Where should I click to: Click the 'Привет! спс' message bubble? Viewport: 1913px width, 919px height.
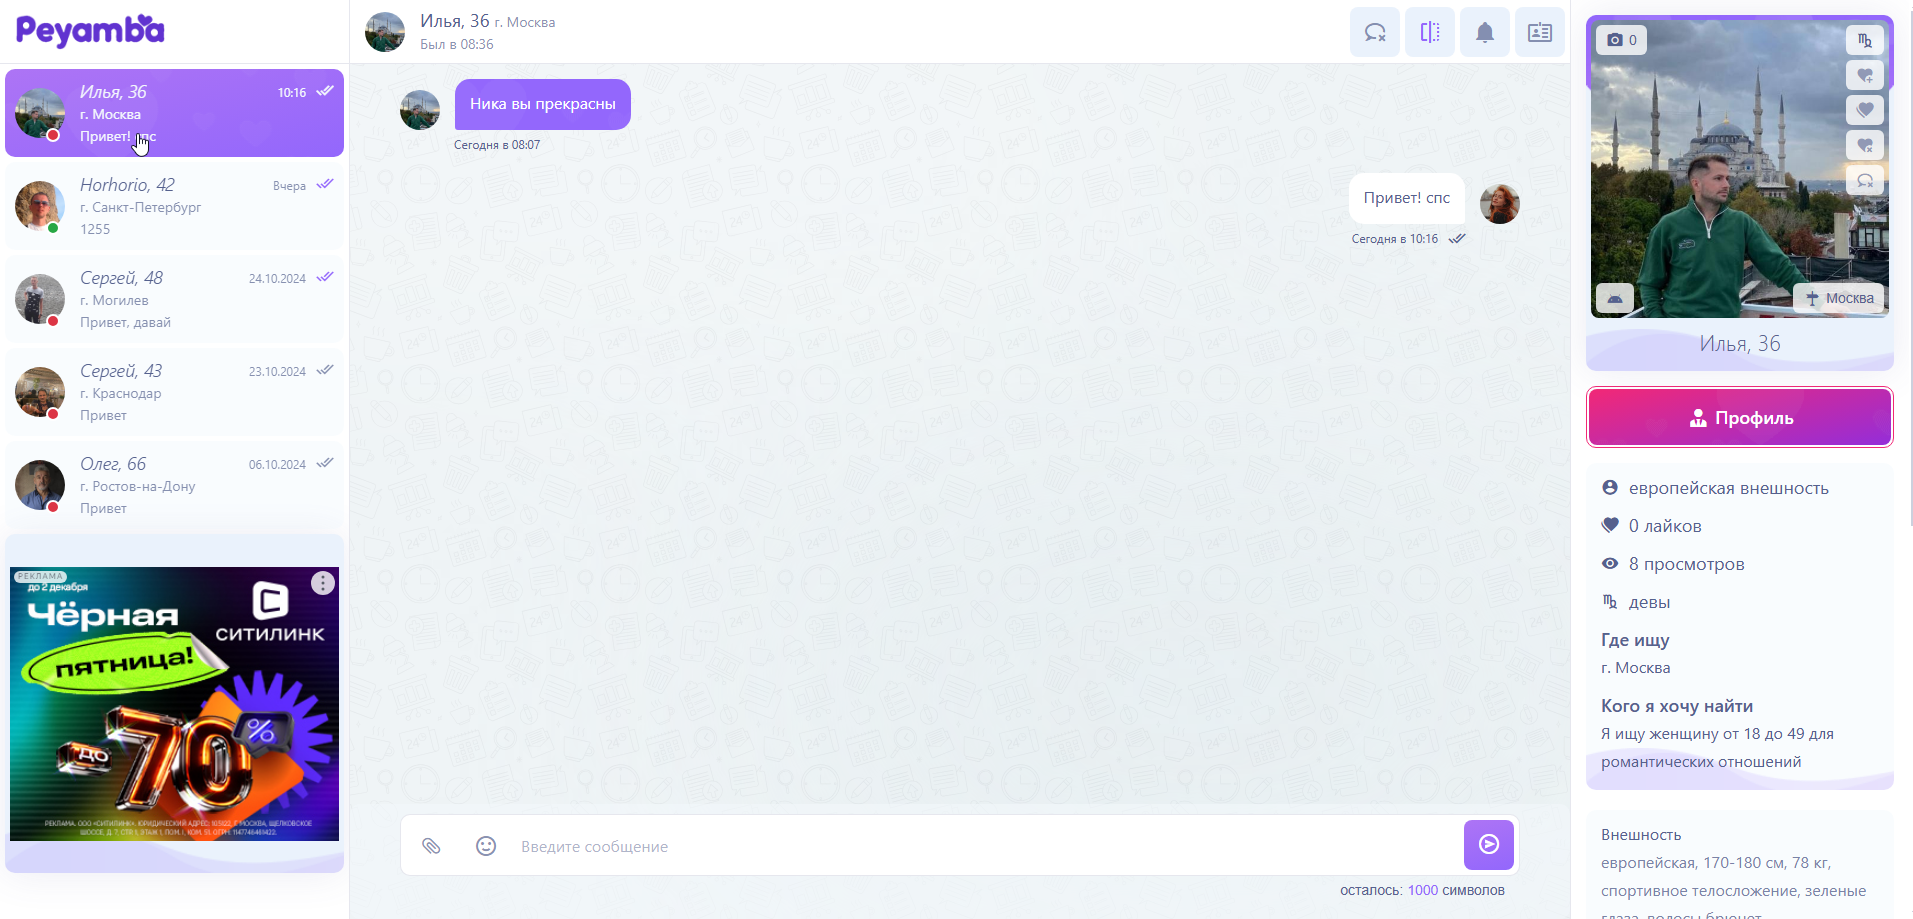click(x=1407, y=198)
